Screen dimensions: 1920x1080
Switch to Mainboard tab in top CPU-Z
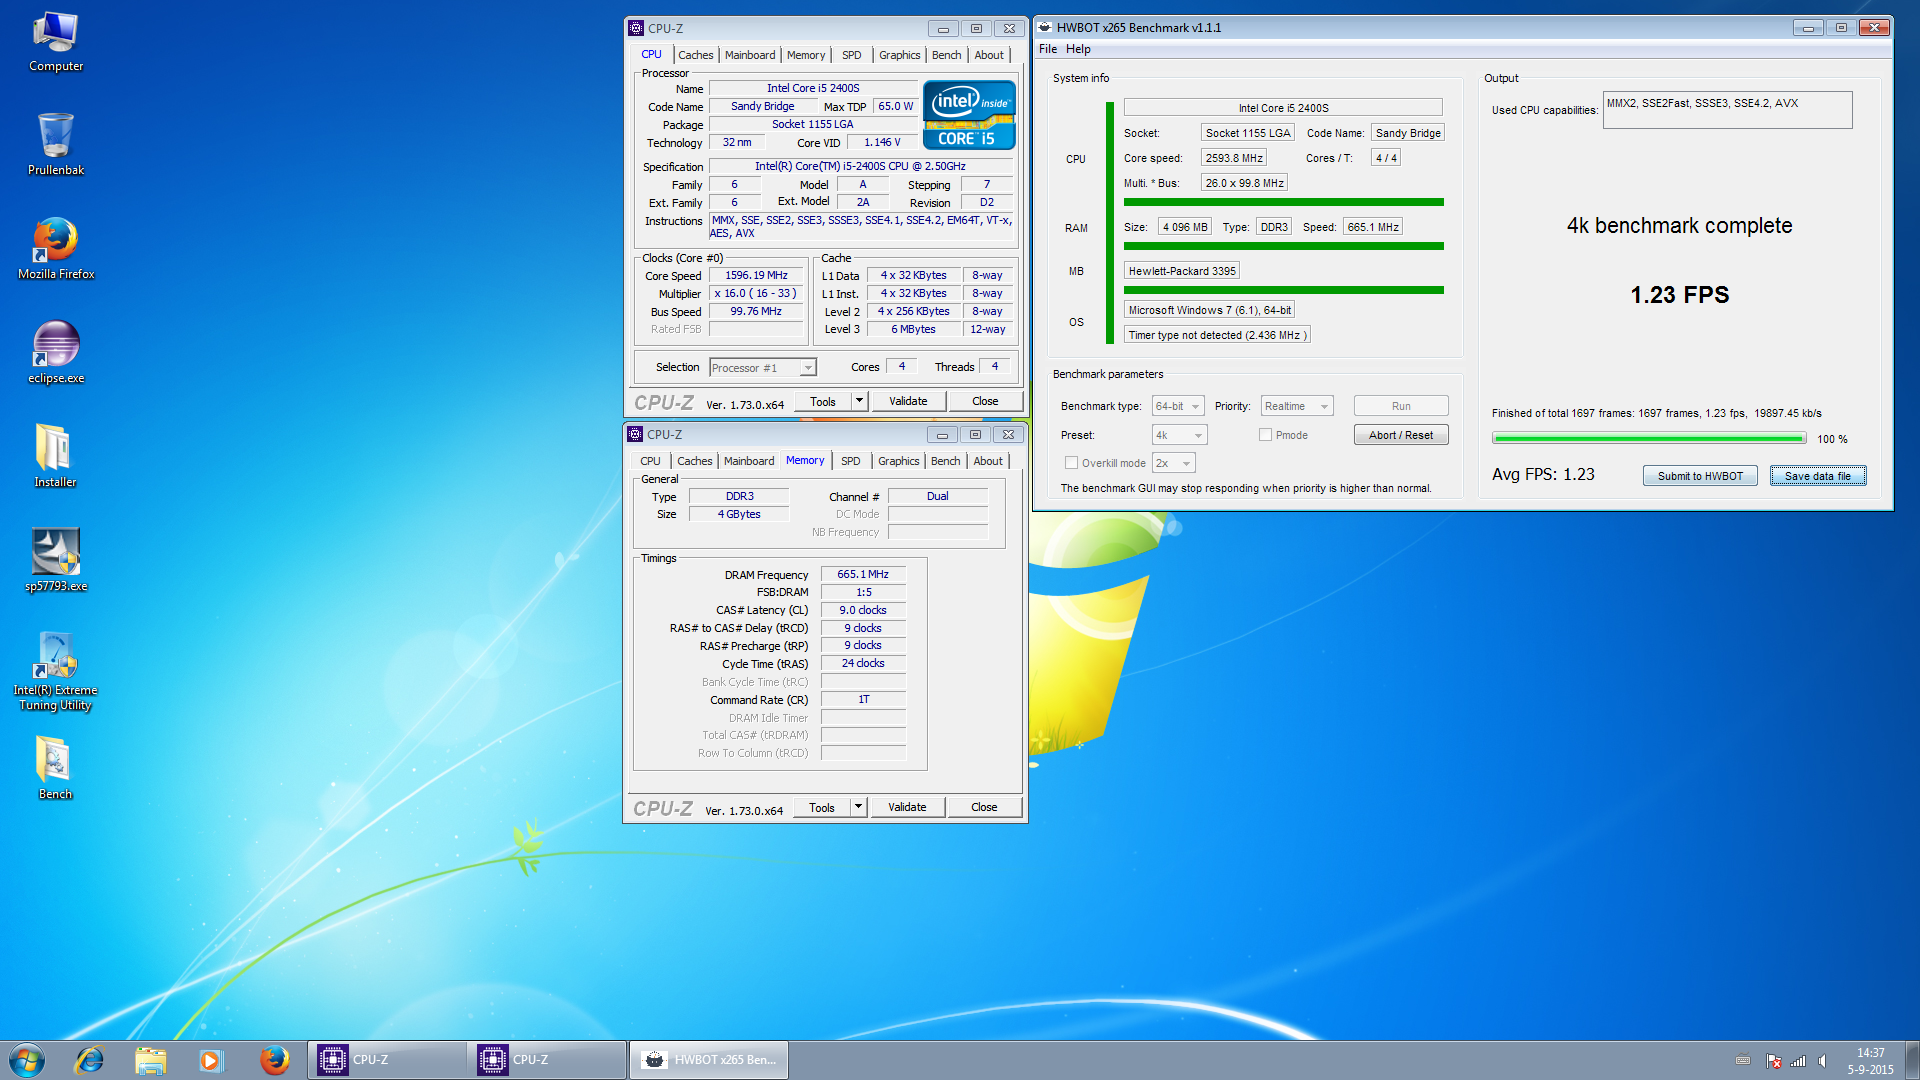(x=750, y=55)
